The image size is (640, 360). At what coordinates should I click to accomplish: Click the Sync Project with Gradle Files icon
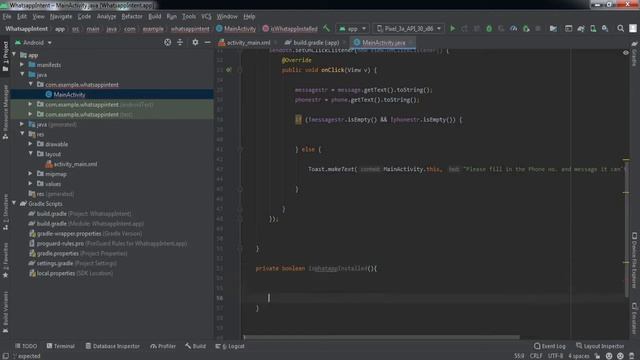[581, 29]
